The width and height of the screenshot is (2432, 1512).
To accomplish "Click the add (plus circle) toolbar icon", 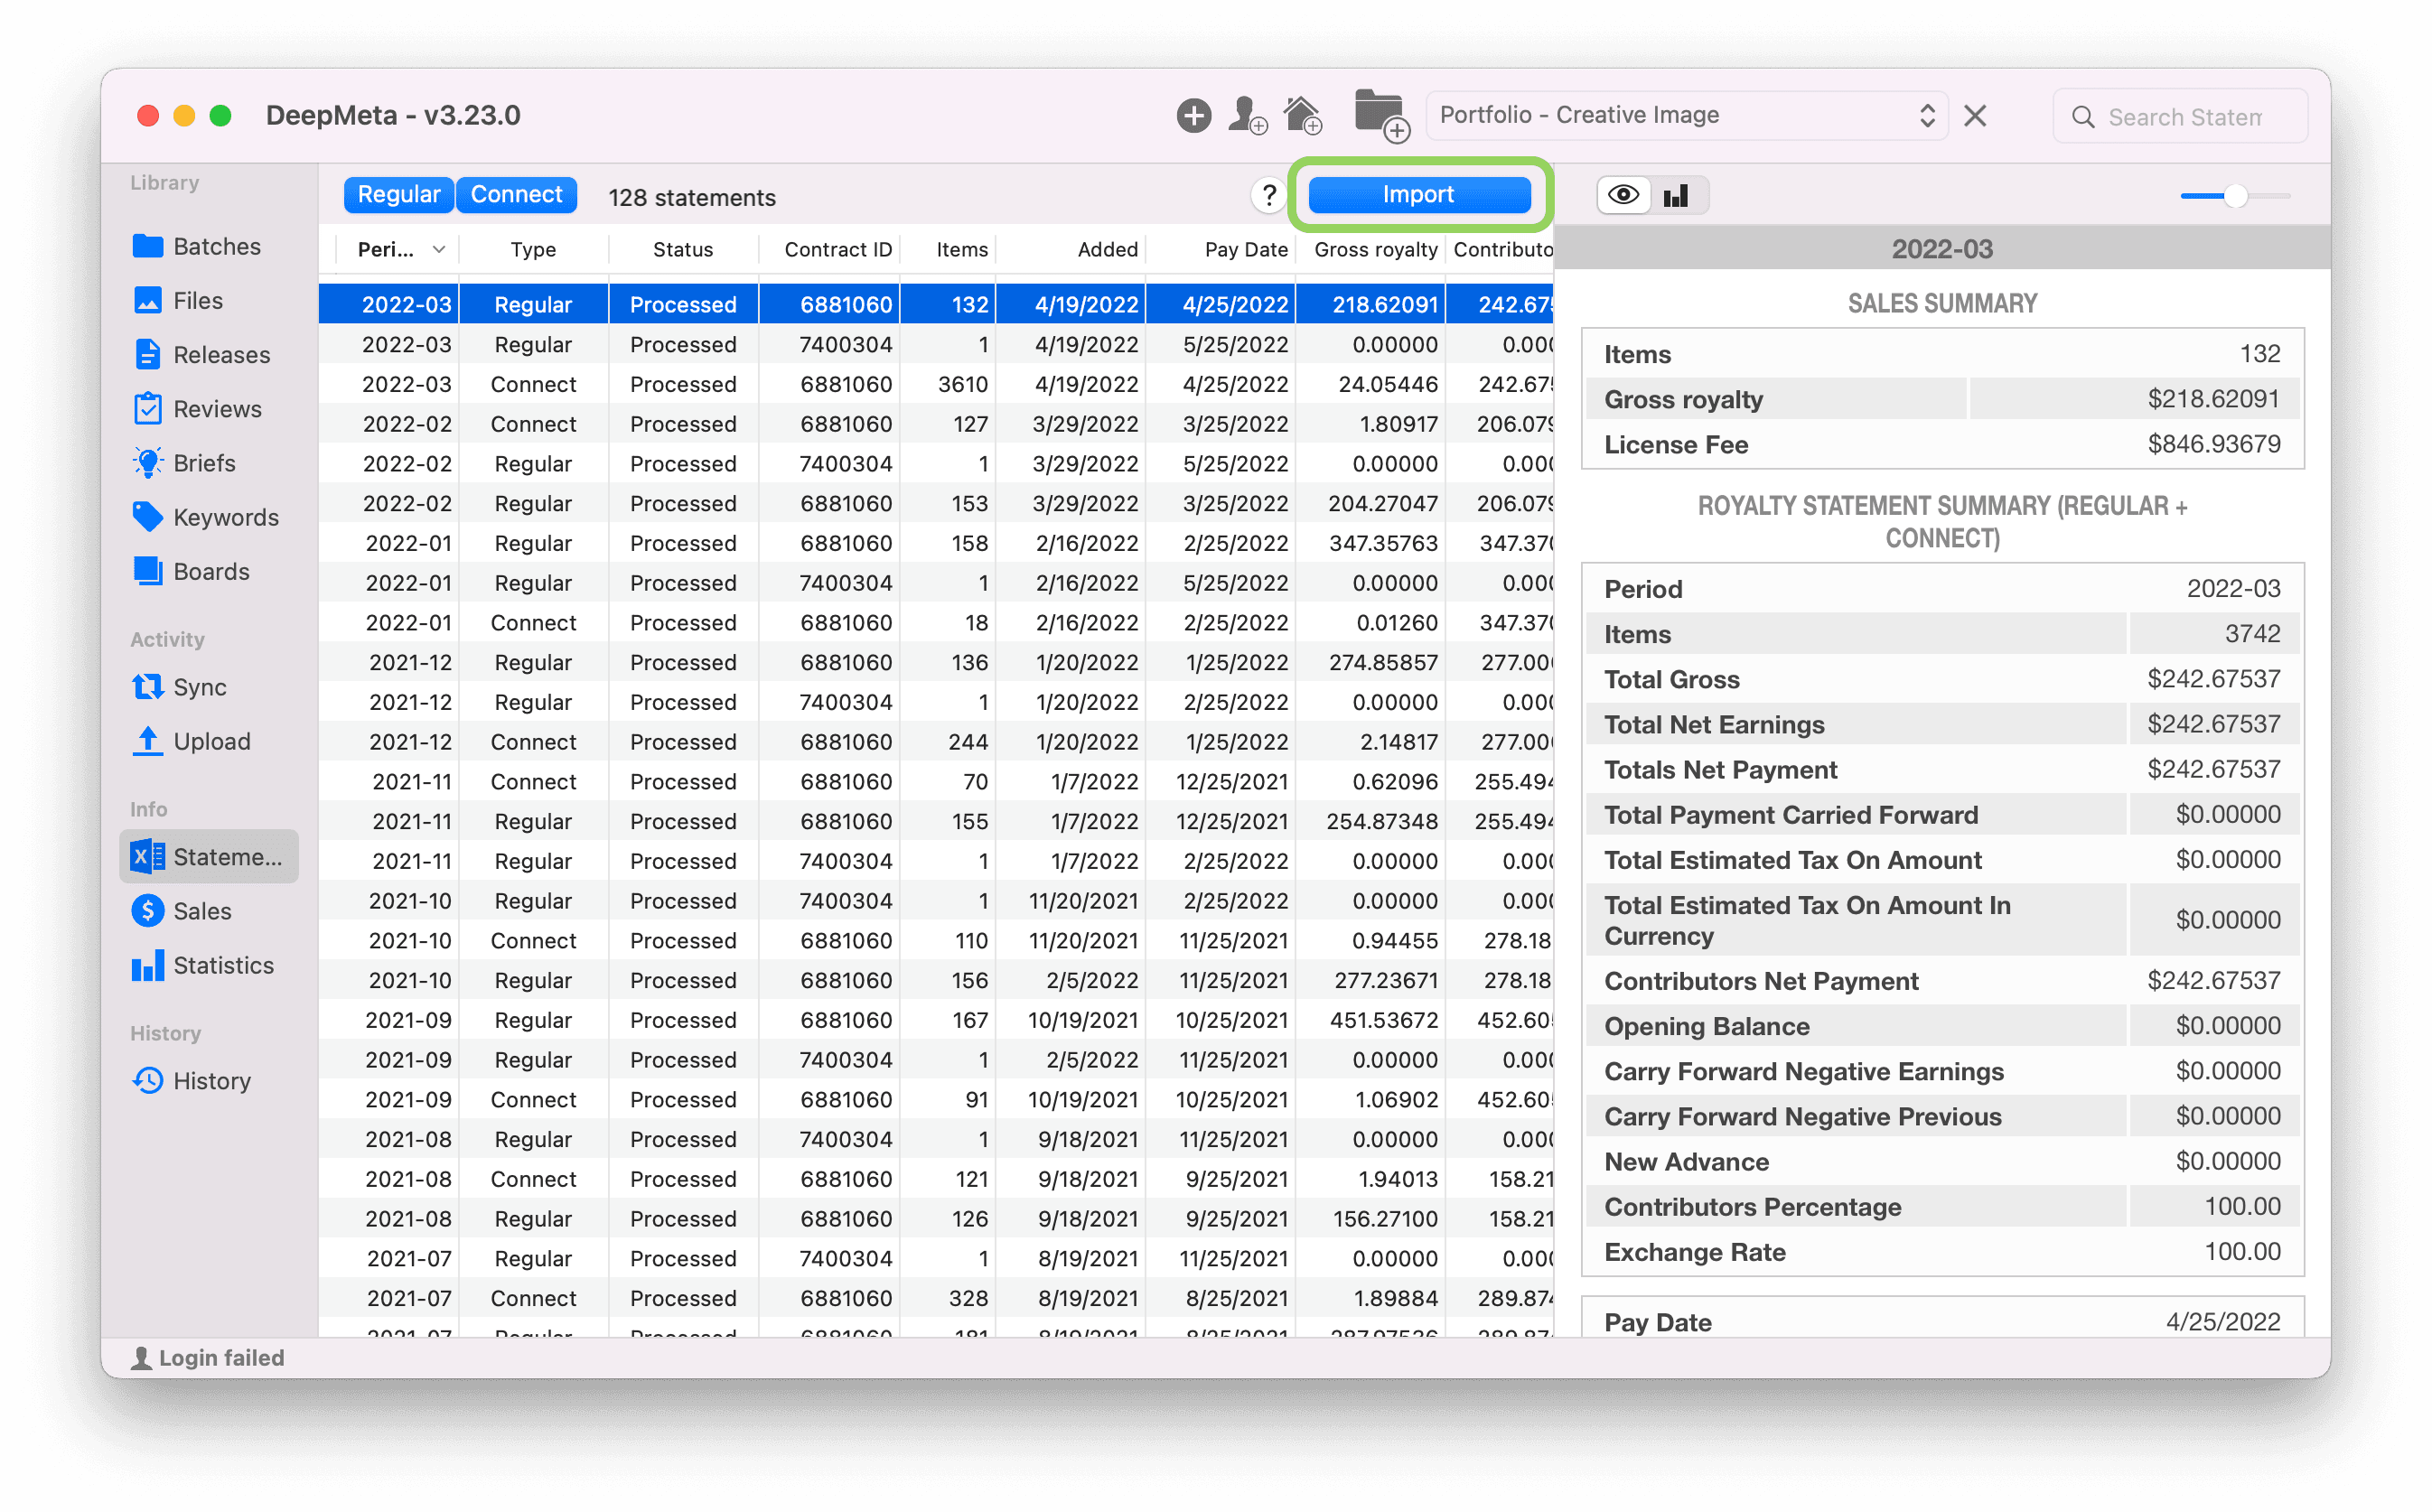I will point(1193,115).
